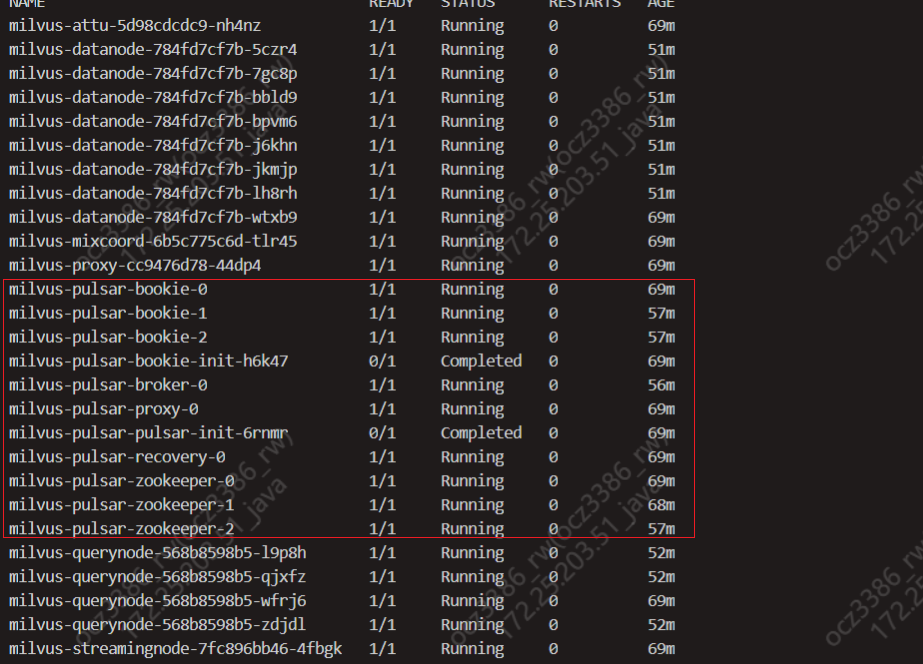Click pod milvus-datanode-784fd7cf7b-7gc8p
Viewport: 923px width, 664px height.
click(153, 74)
